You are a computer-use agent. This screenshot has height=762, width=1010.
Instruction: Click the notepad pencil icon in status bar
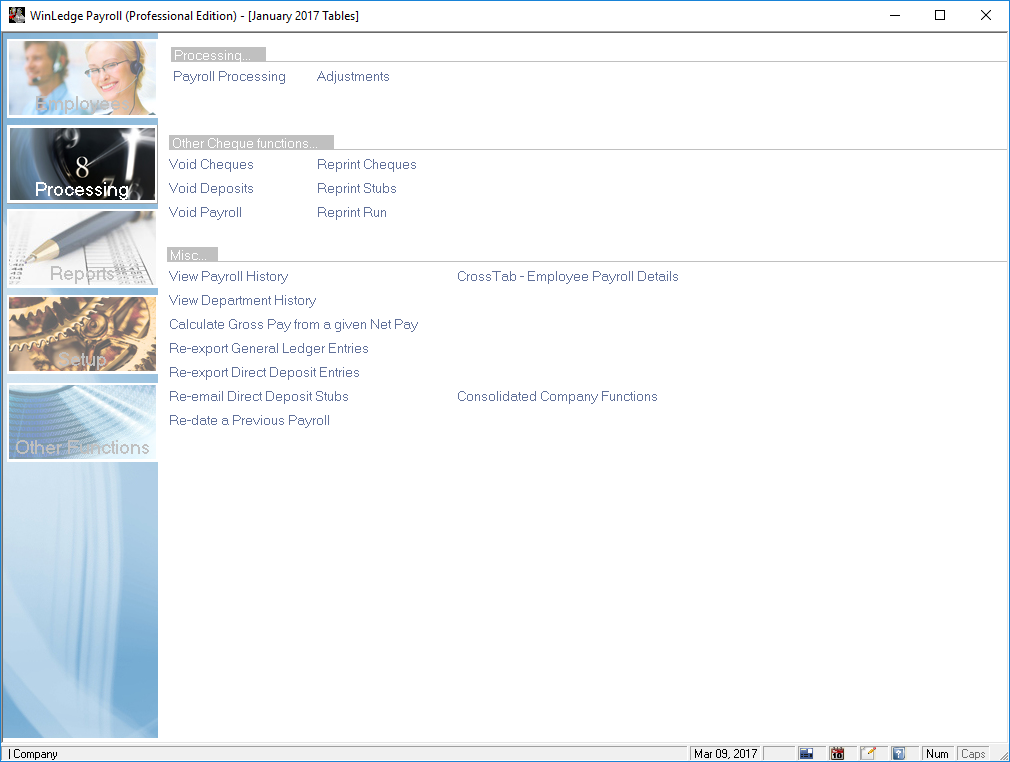868,754
